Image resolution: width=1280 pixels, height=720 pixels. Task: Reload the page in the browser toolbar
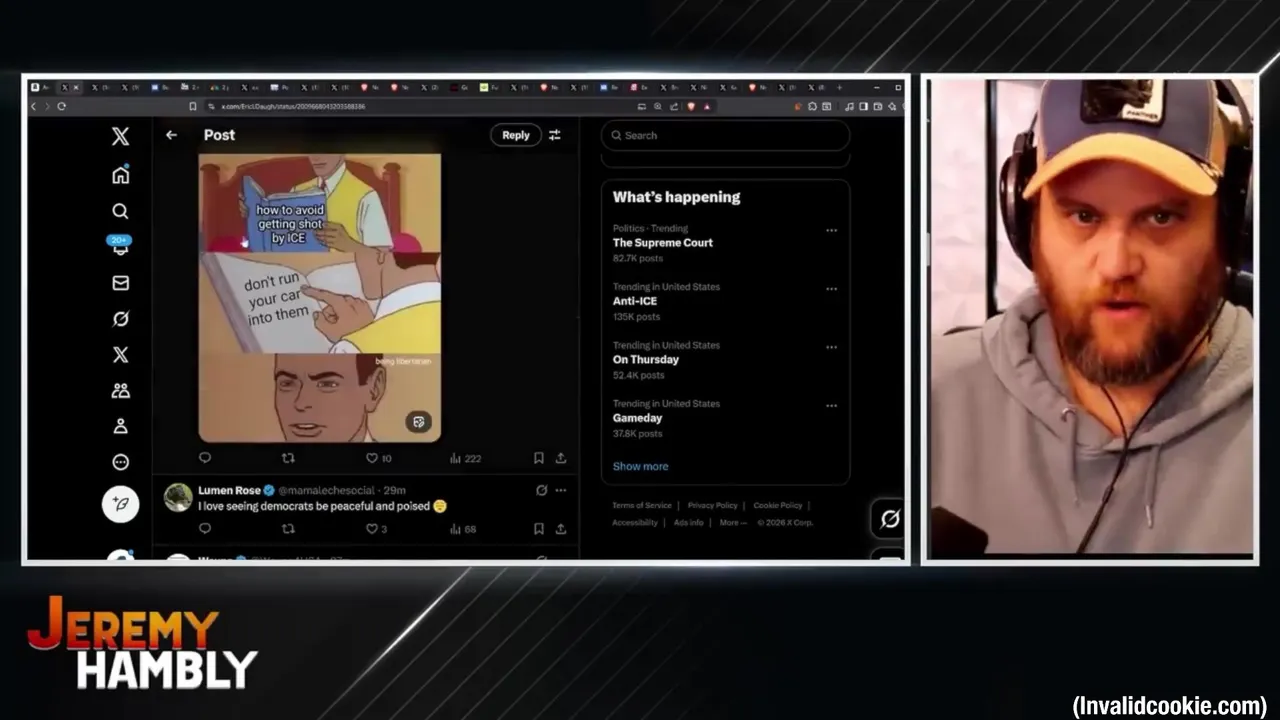(x=62, y=106)
